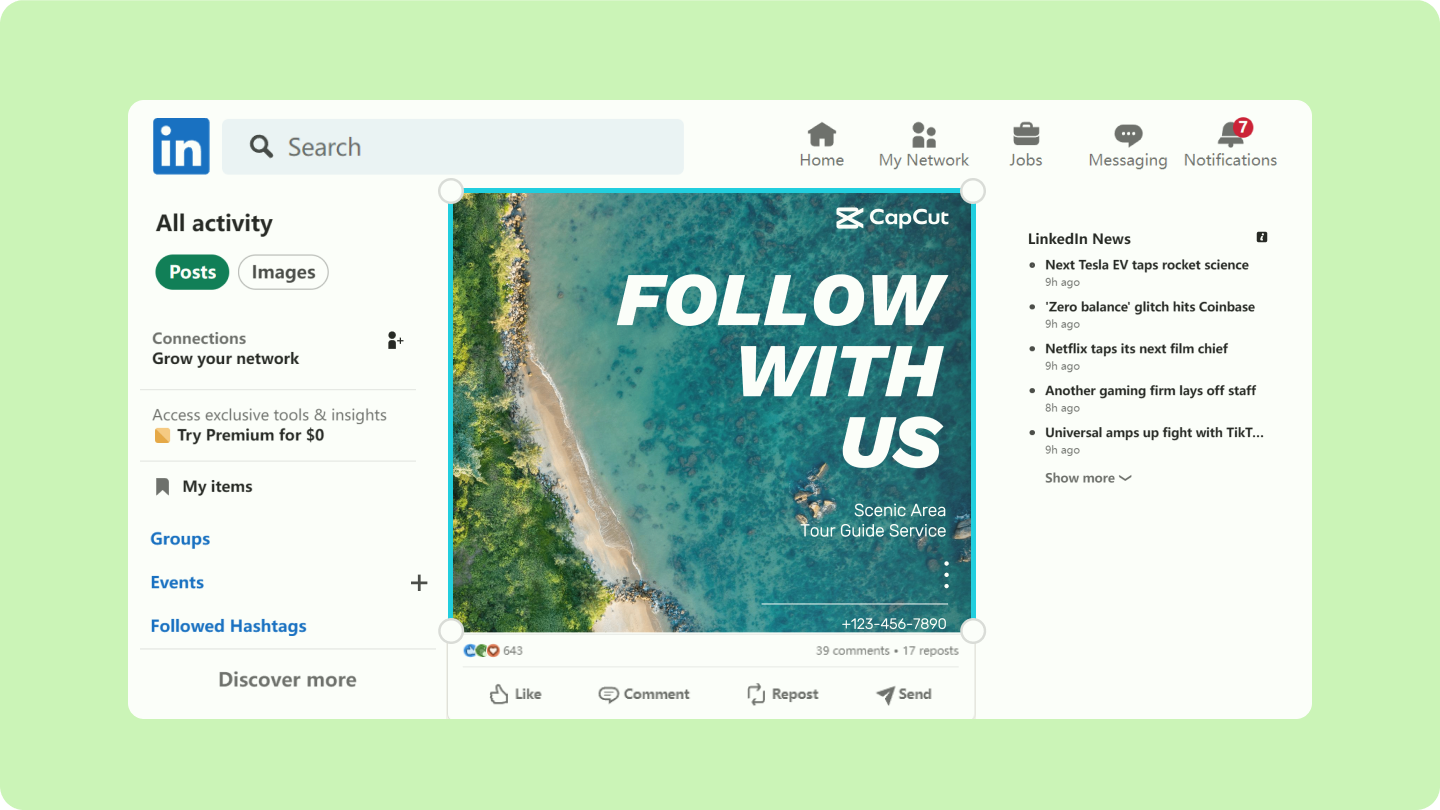Click the add connection person icon
This screenshot has width=1440, height=810.
[395, 340]
